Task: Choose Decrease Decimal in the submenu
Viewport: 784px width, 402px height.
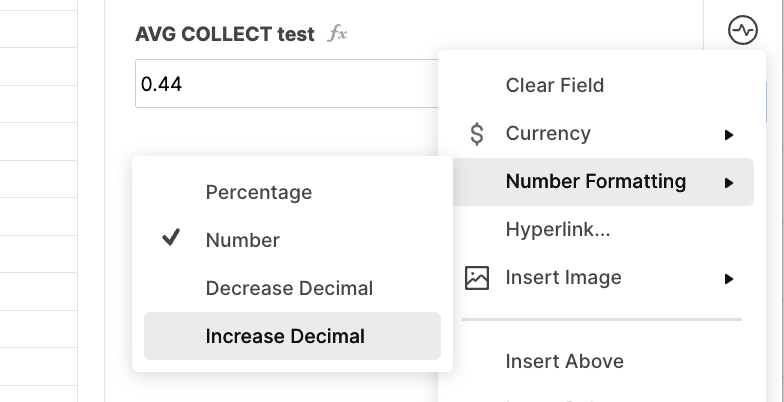Action: coord(289,288)
